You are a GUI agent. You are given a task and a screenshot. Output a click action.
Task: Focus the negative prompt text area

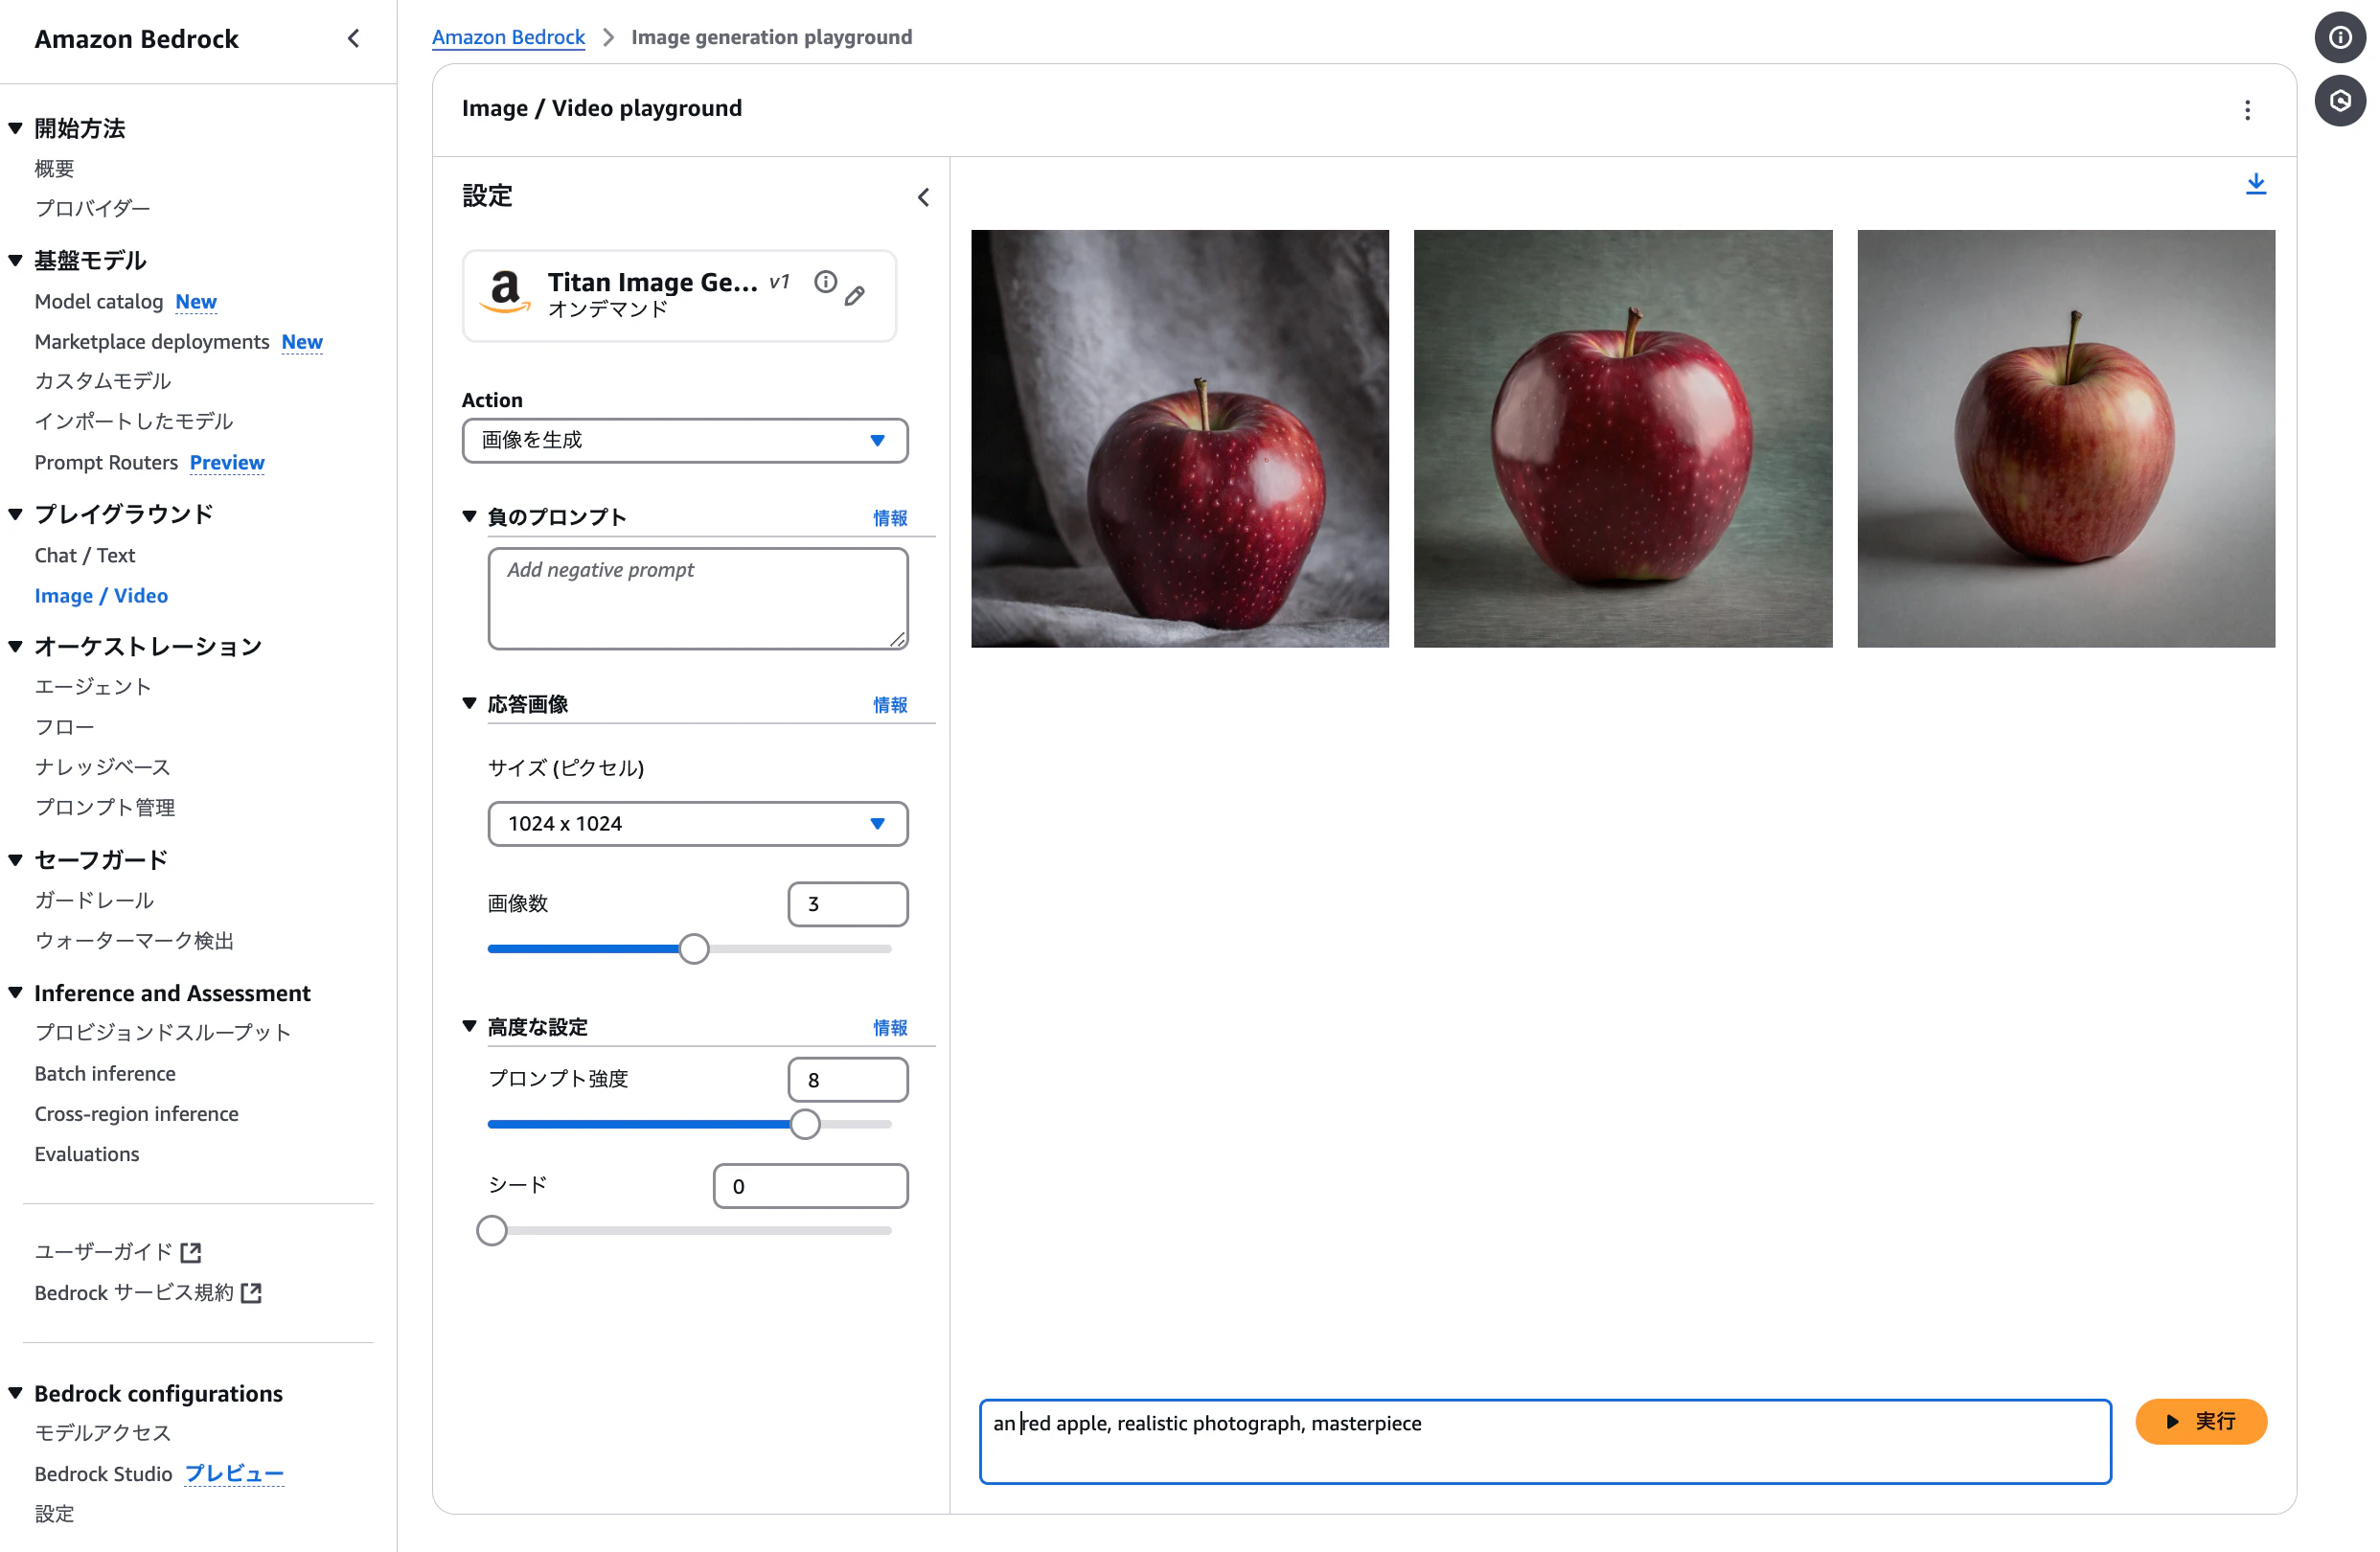coord(697,598)
